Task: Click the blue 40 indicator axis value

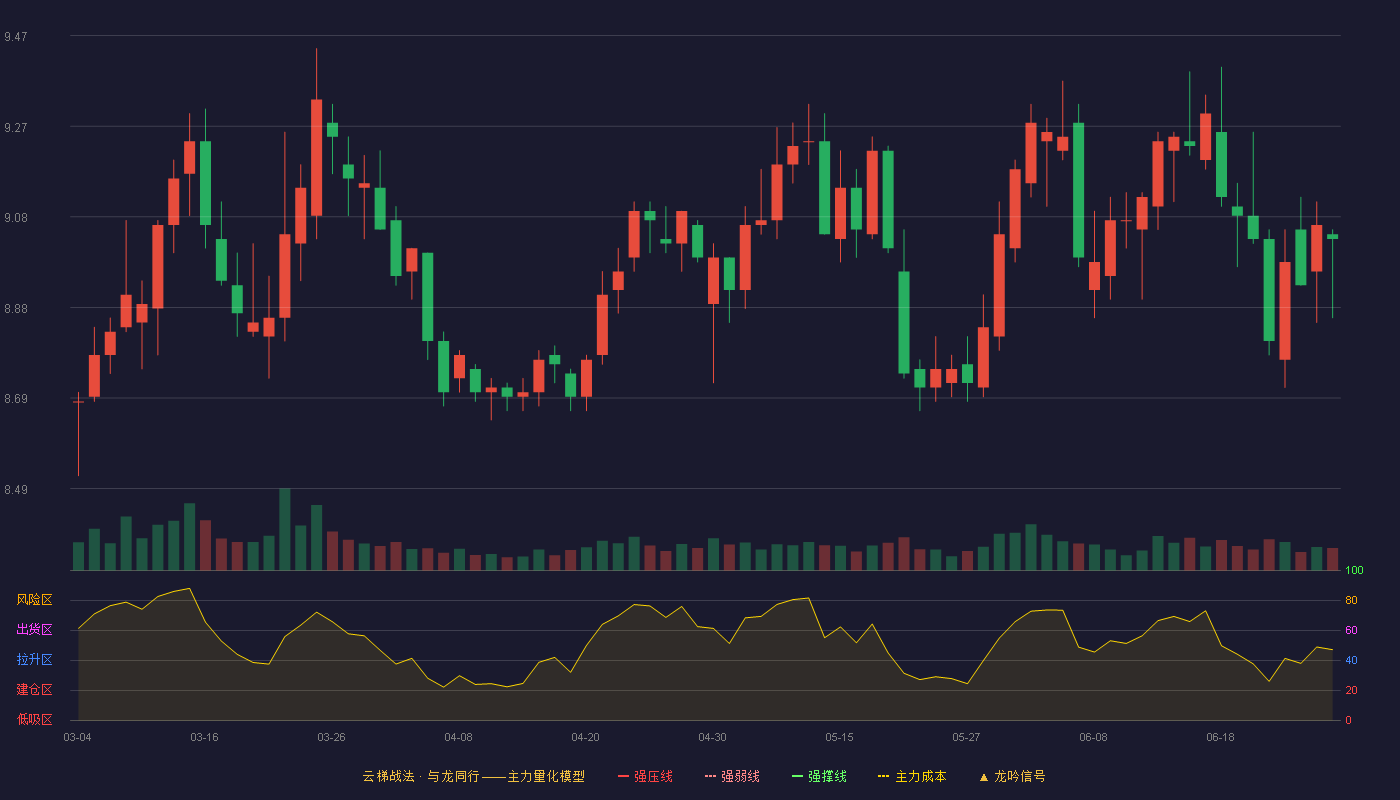Action: (1351, 661)
